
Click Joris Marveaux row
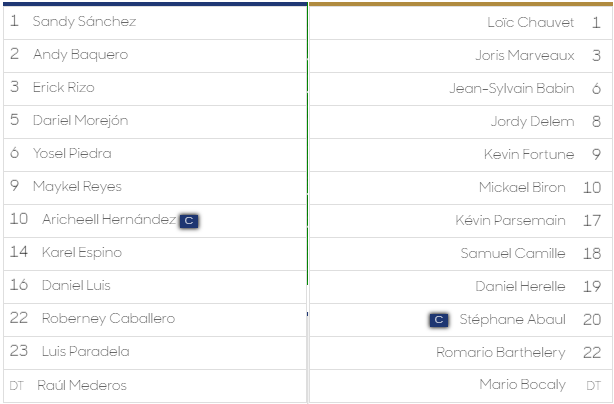[x=461, y=56]
